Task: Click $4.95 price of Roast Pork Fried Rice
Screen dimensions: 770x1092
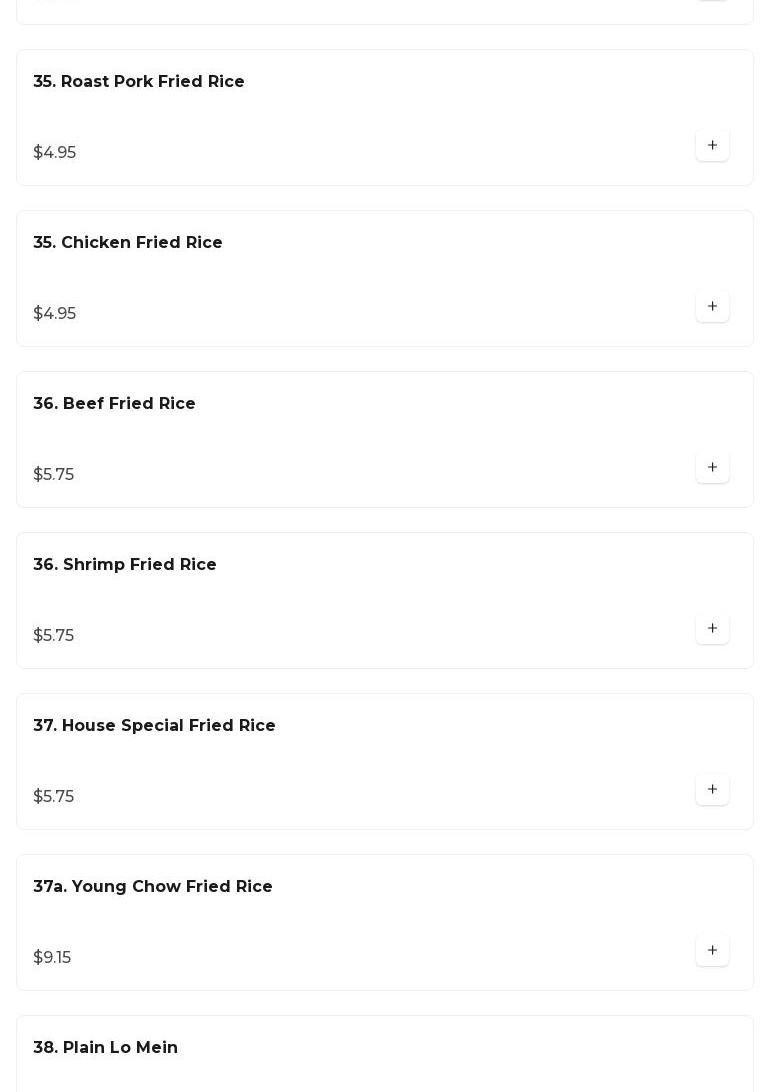Action: [x=54, y=153]
